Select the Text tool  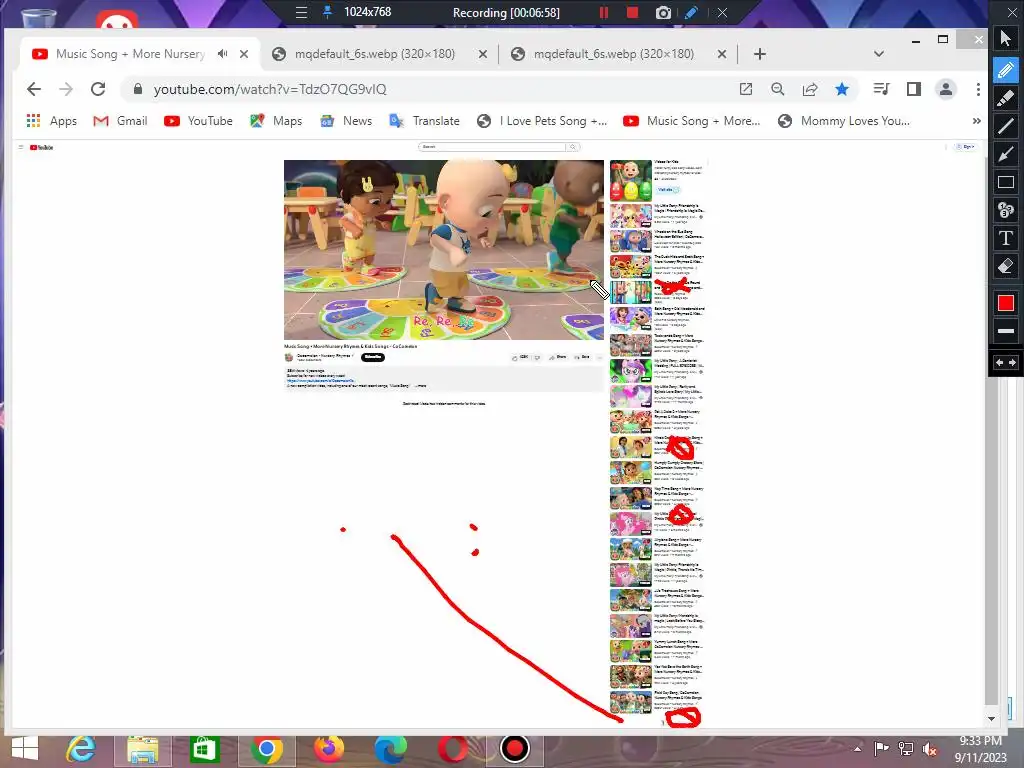coord(1006,238)
